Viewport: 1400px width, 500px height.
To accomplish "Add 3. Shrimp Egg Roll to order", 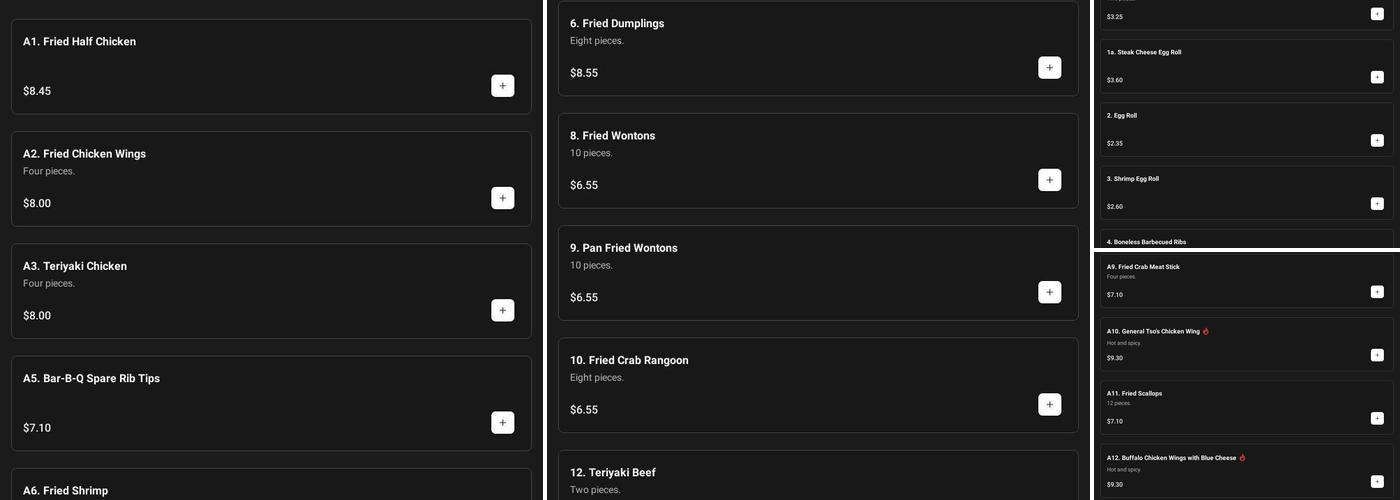I will (1377, 204).
